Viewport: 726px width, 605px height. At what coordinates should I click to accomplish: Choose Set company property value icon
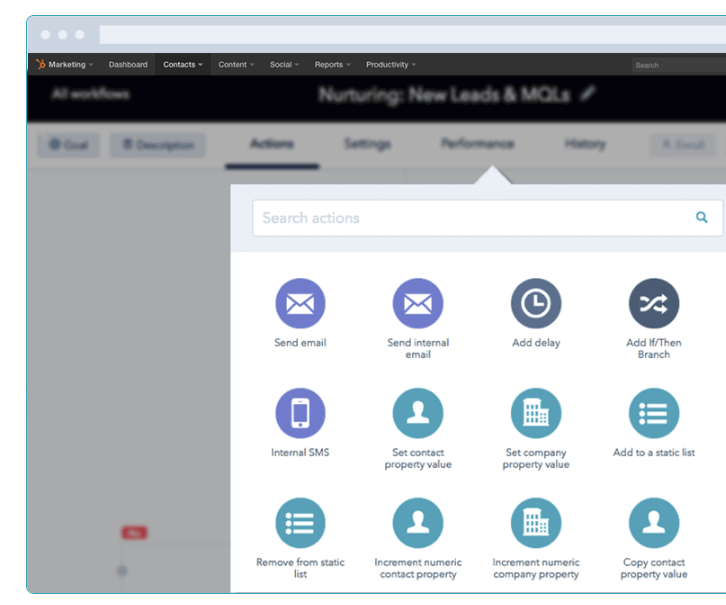pos(536,413)
